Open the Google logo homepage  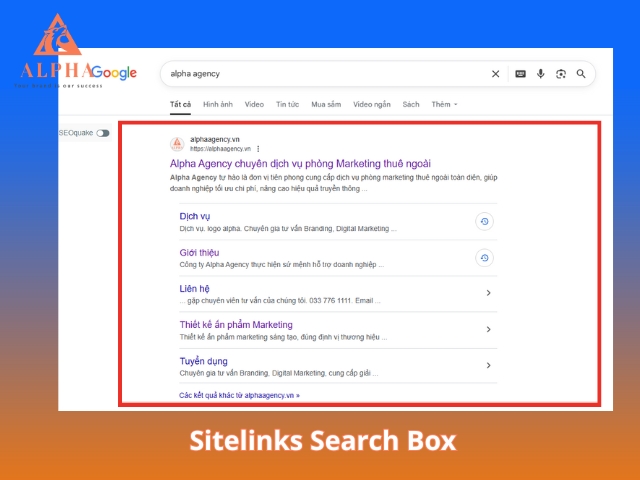pos(114,73)
